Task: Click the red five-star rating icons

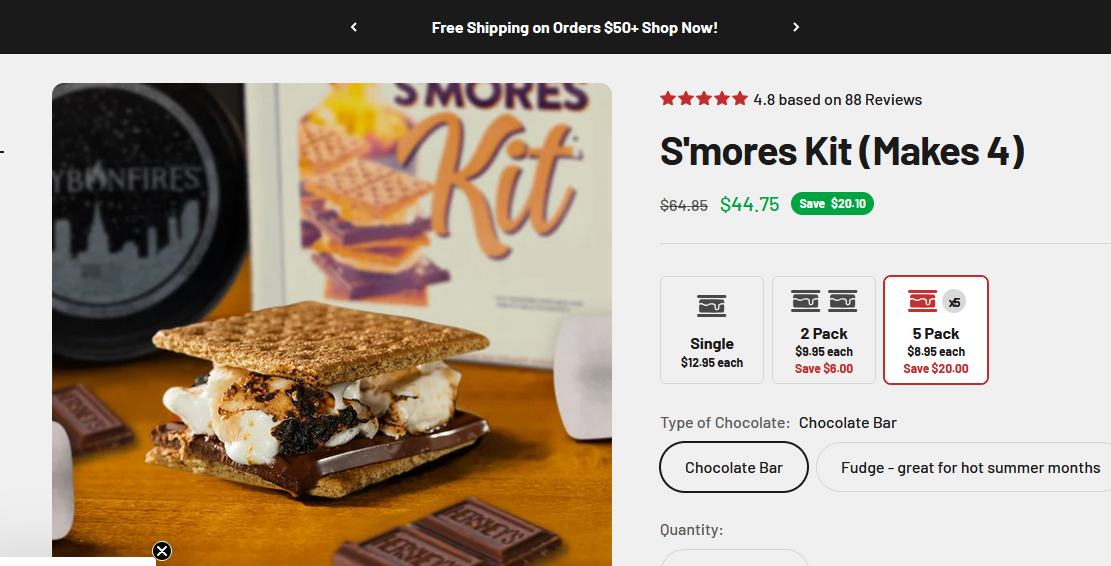Action: click(x=704, y=99)
